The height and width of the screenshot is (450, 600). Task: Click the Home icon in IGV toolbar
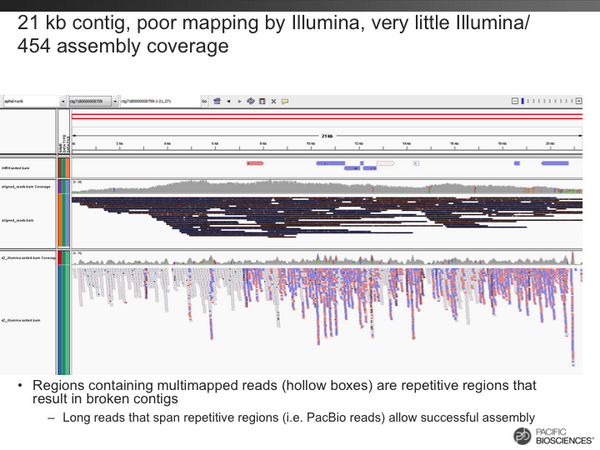pyautogui.click(x=217, y=101)
